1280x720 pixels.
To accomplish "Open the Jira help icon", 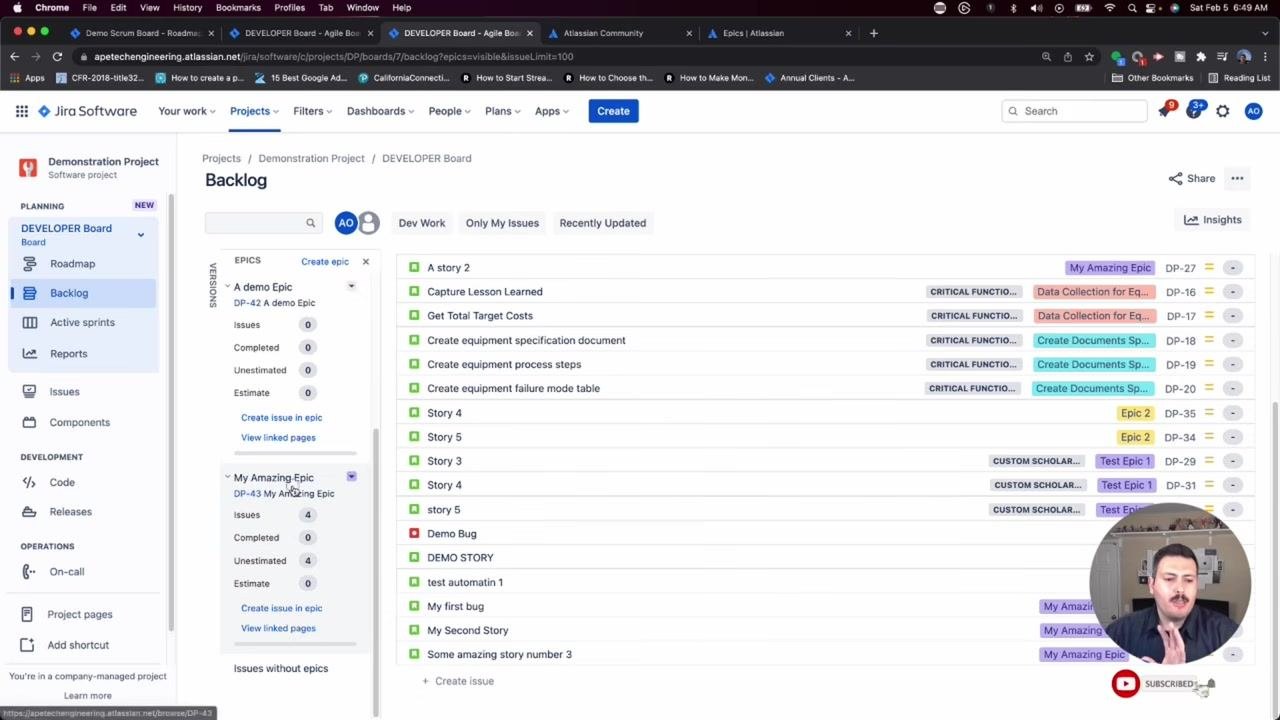I will [1195, 111].
